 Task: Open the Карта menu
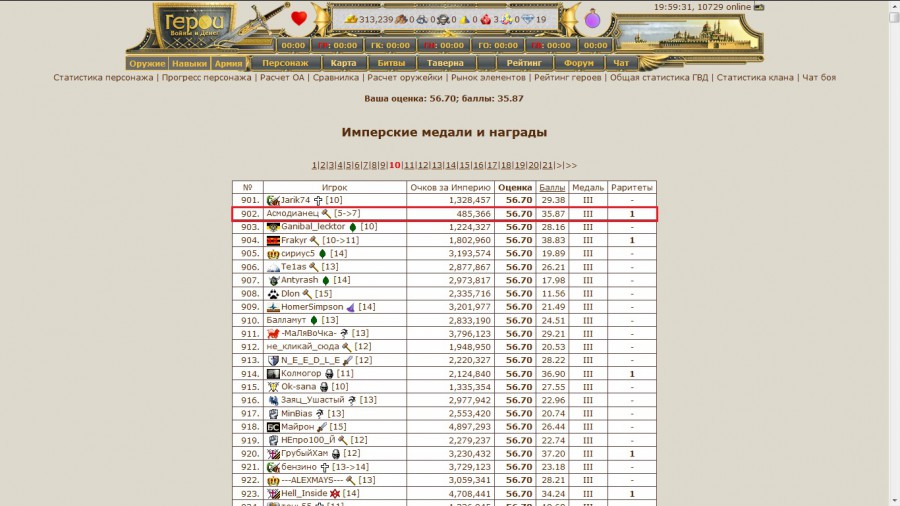click(x=343, y=63)
